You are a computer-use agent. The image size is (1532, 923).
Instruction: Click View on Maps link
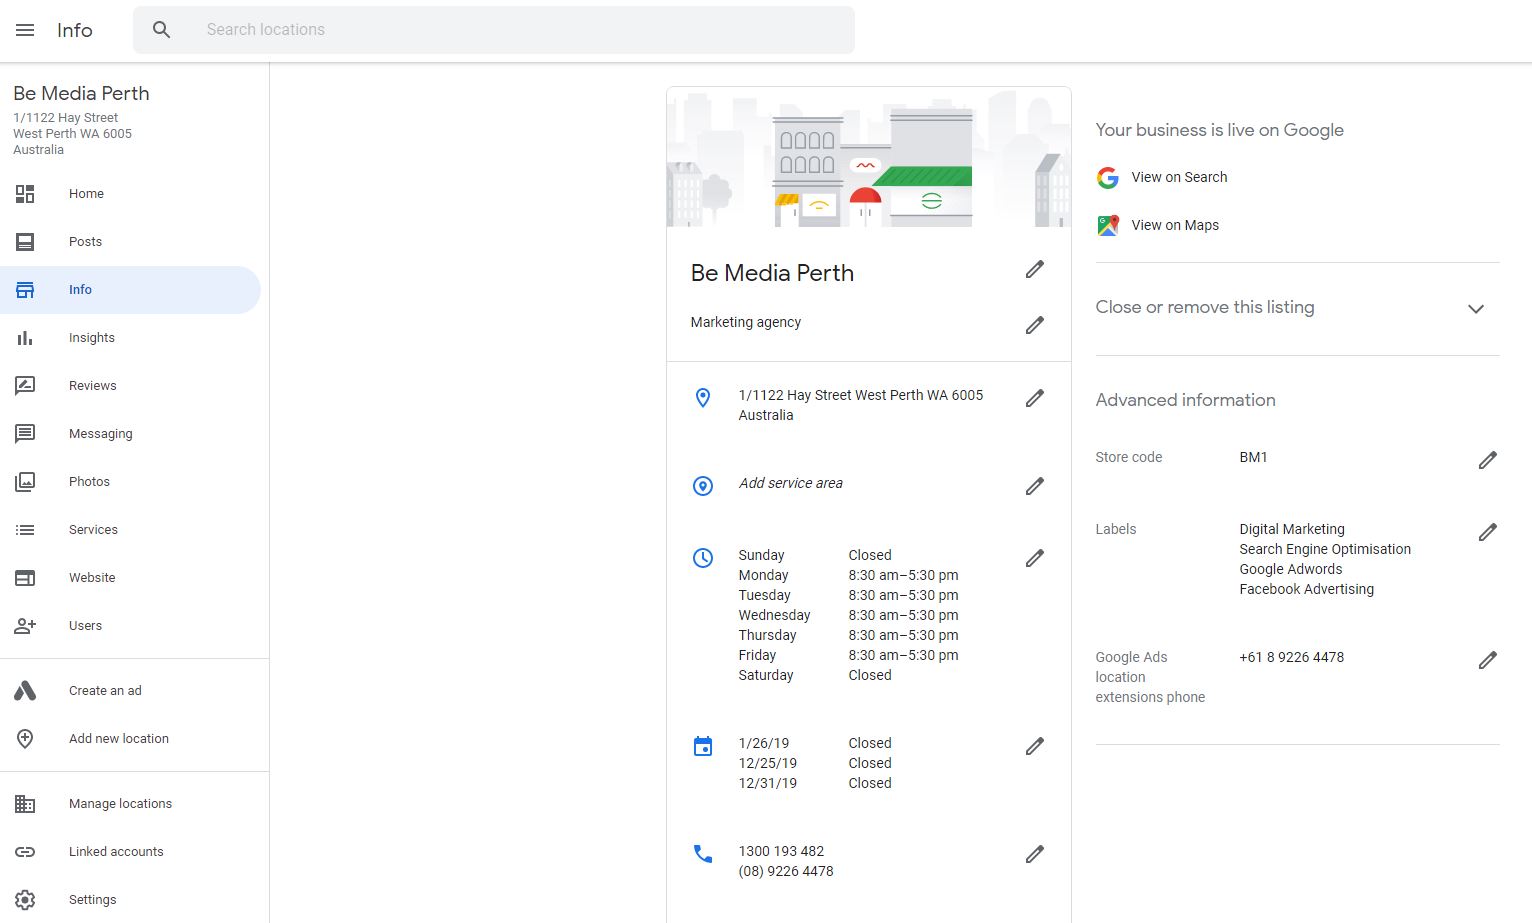click(1175, 225)
